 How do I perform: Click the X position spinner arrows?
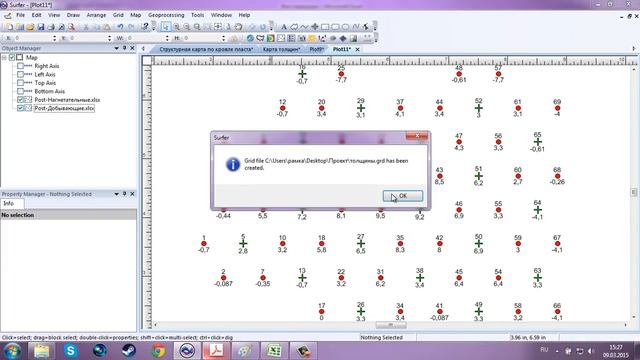click(55, 38)
